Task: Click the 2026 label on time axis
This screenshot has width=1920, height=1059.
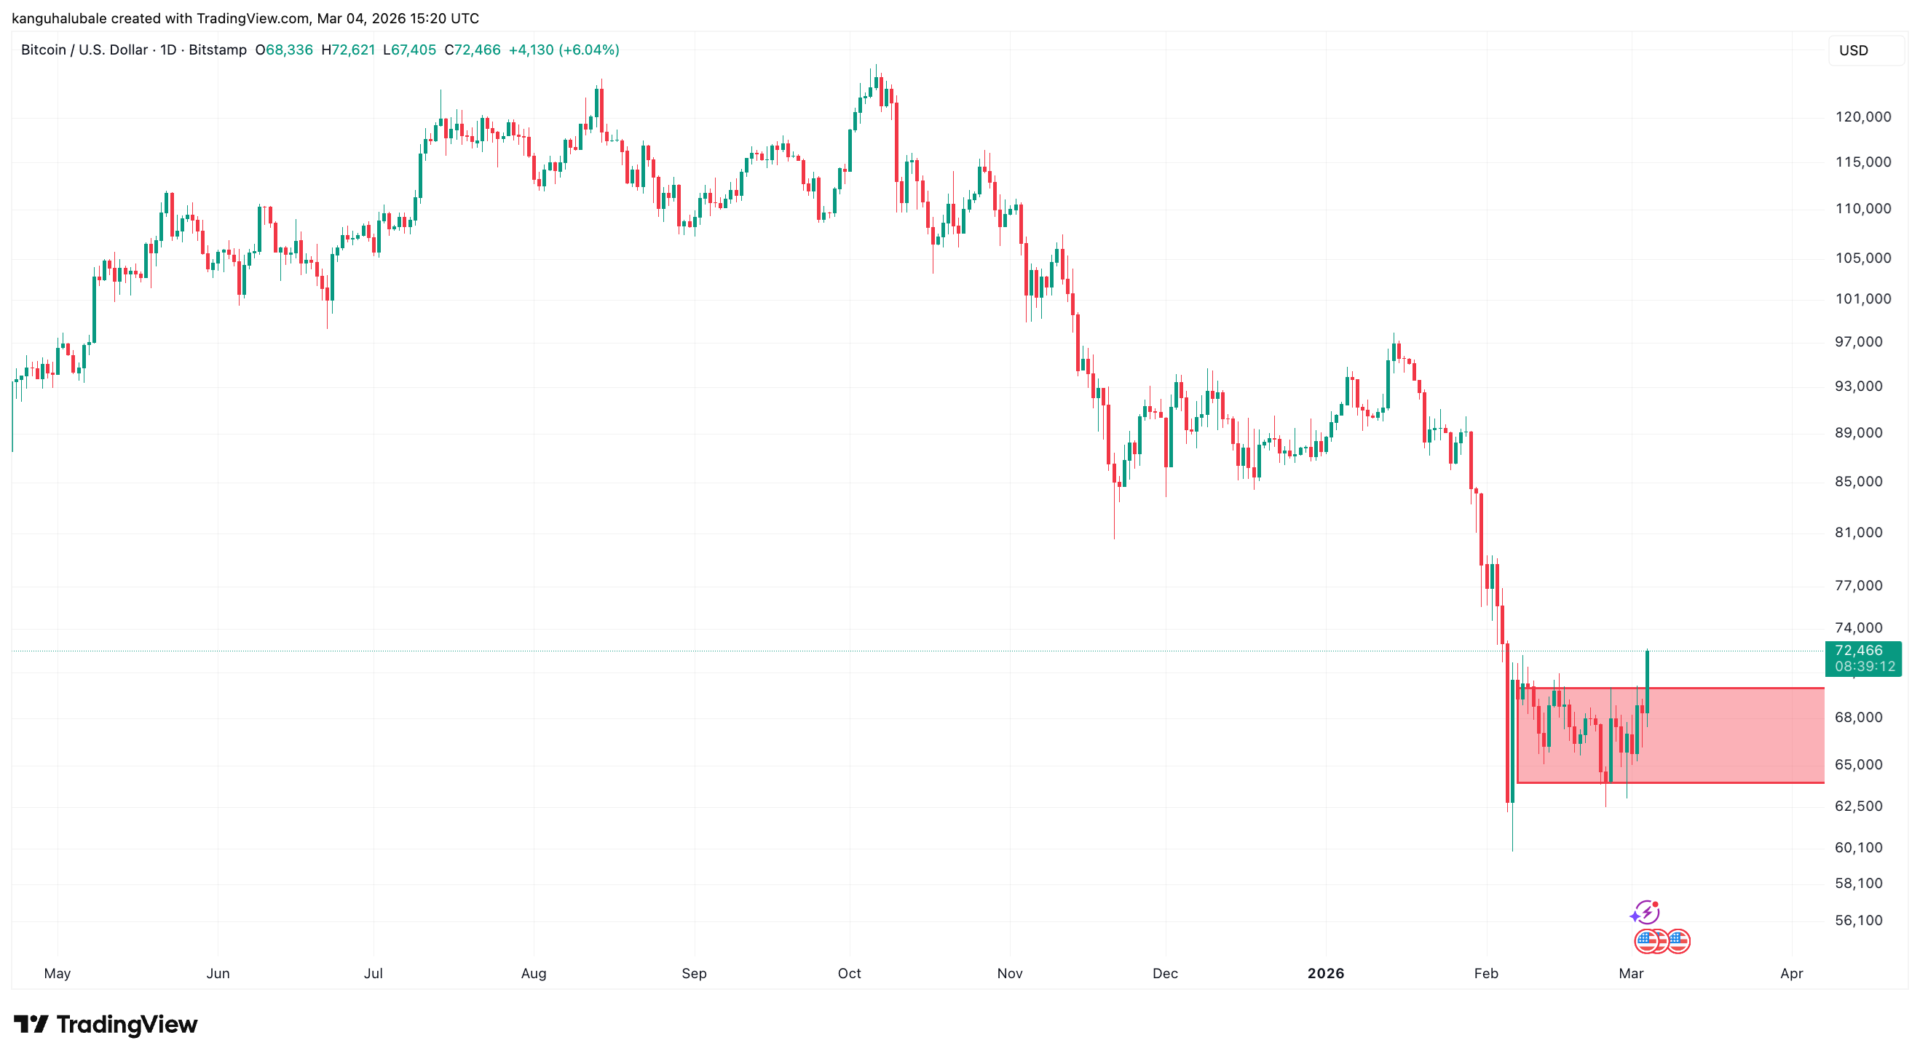Action: coord(1325,973)
